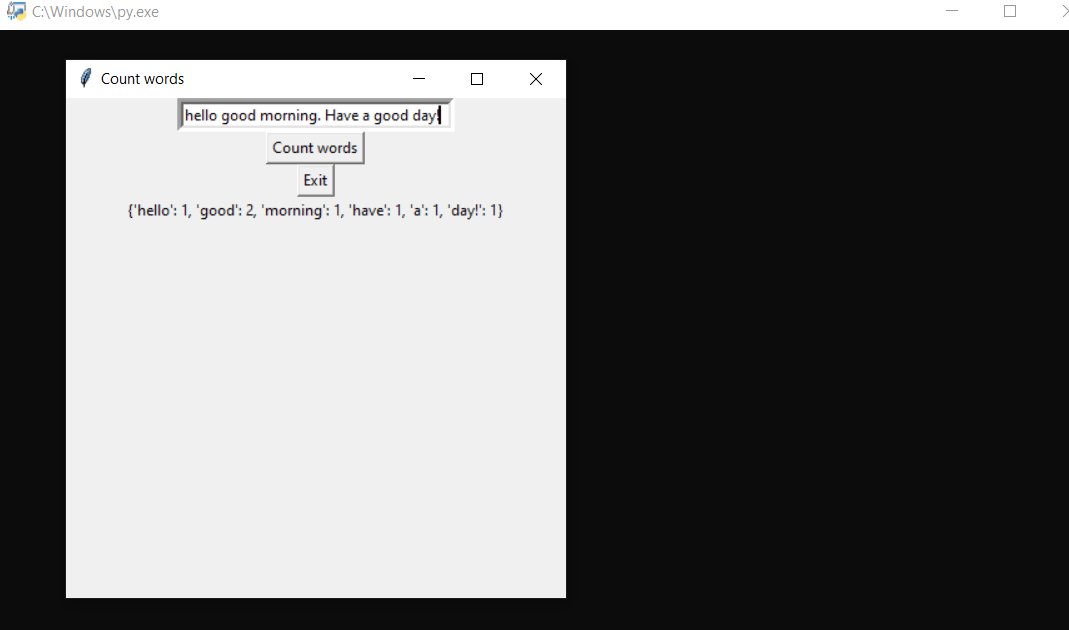Click the C:\Windows\py.exe title text
This screenshot has width=1069, height=630.
click(x=94, y=11)
